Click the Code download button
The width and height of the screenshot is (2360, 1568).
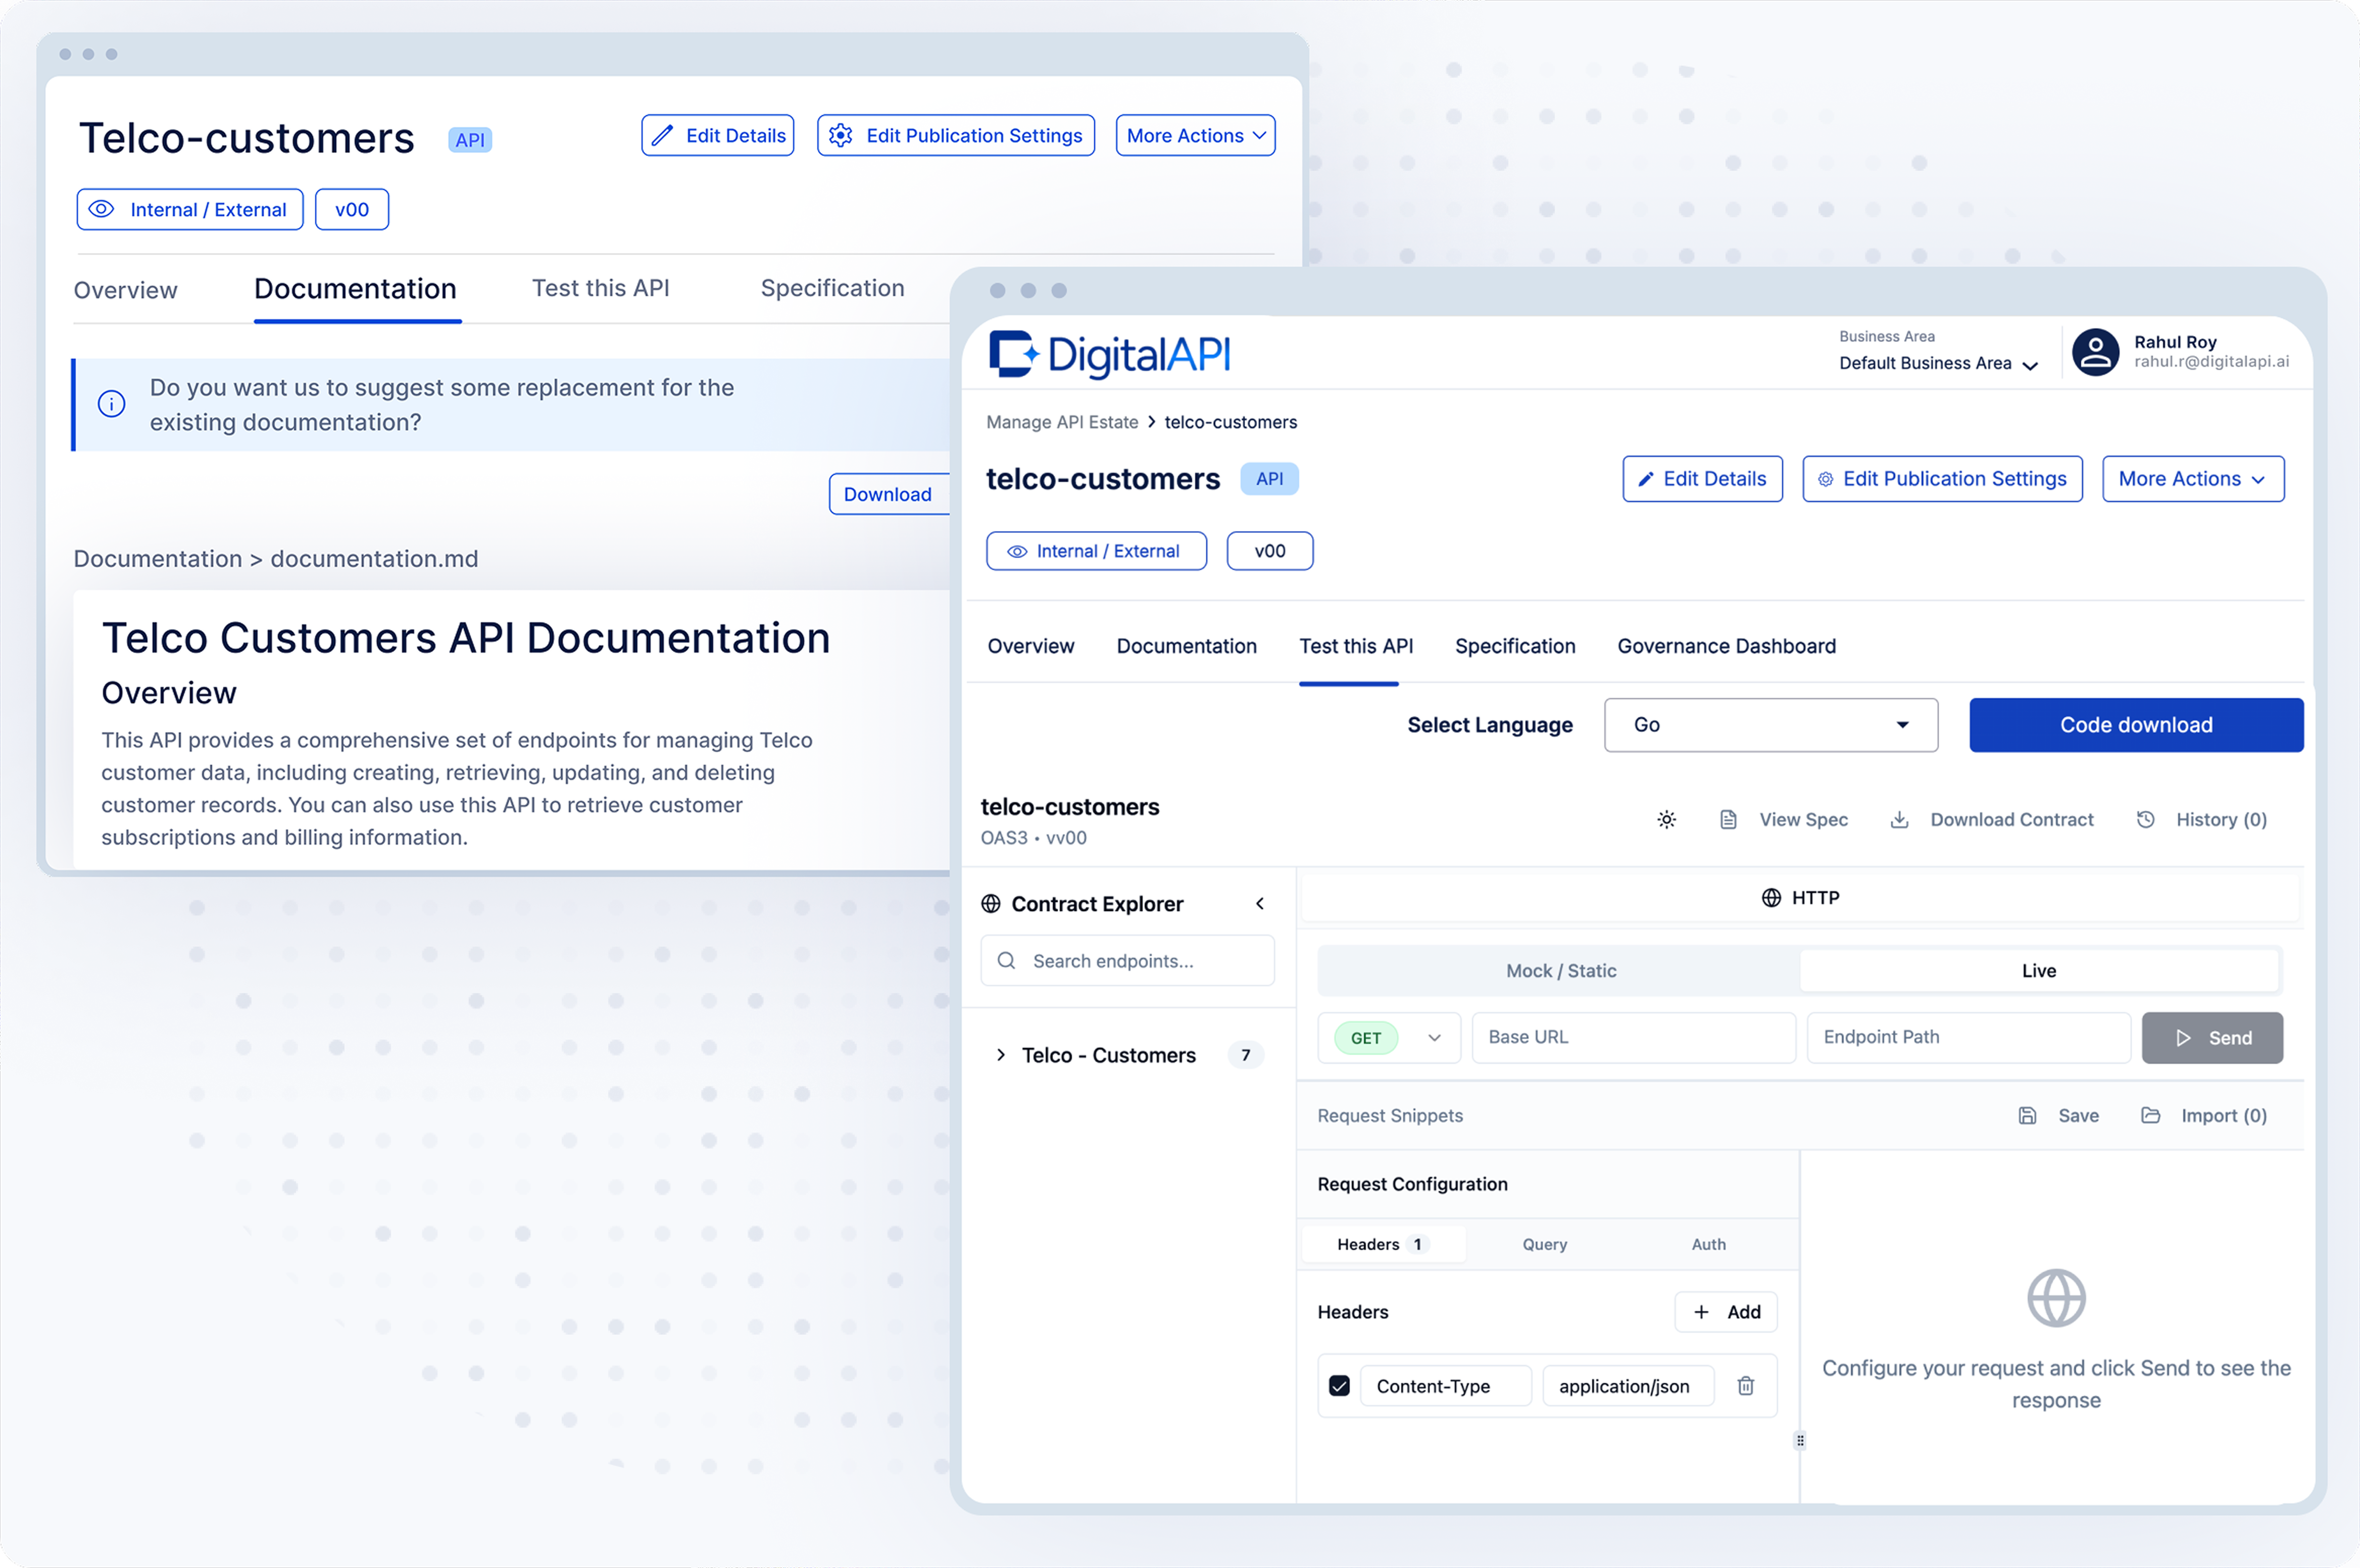2135,725
